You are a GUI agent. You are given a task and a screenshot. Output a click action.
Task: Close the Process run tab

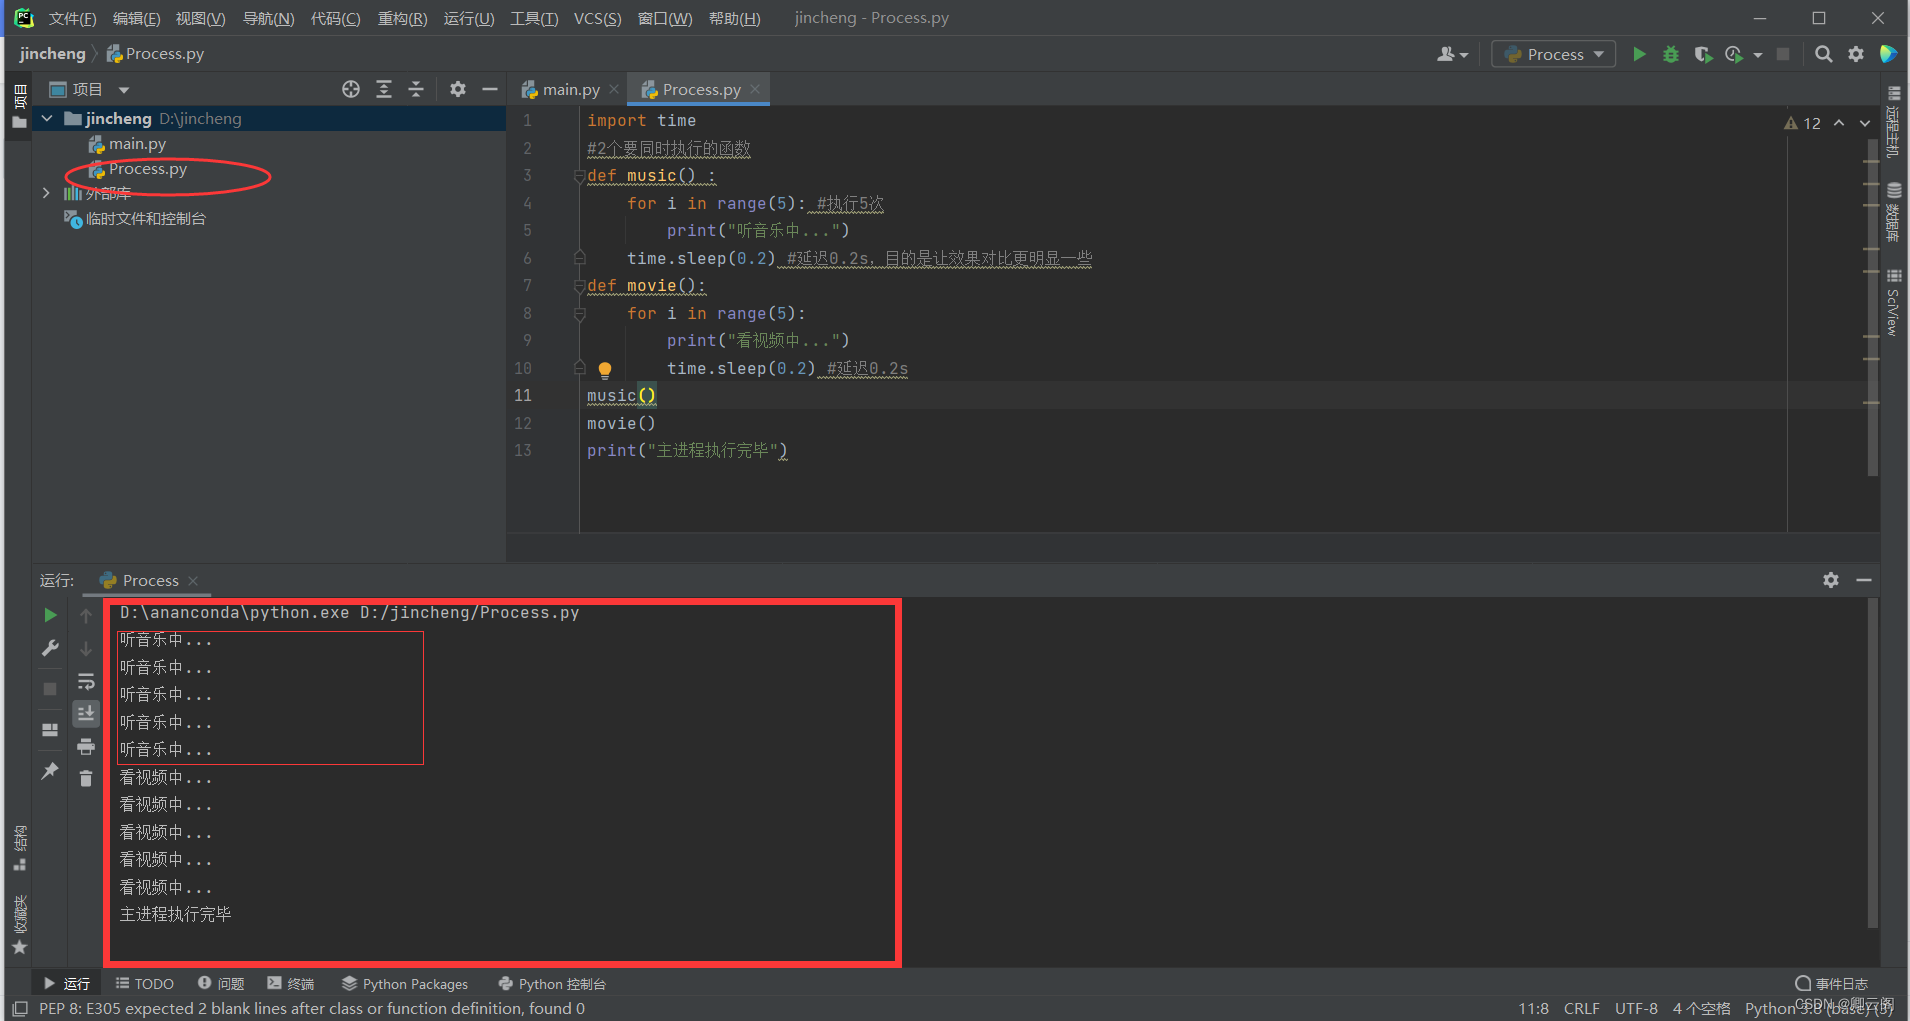point(193,581)
